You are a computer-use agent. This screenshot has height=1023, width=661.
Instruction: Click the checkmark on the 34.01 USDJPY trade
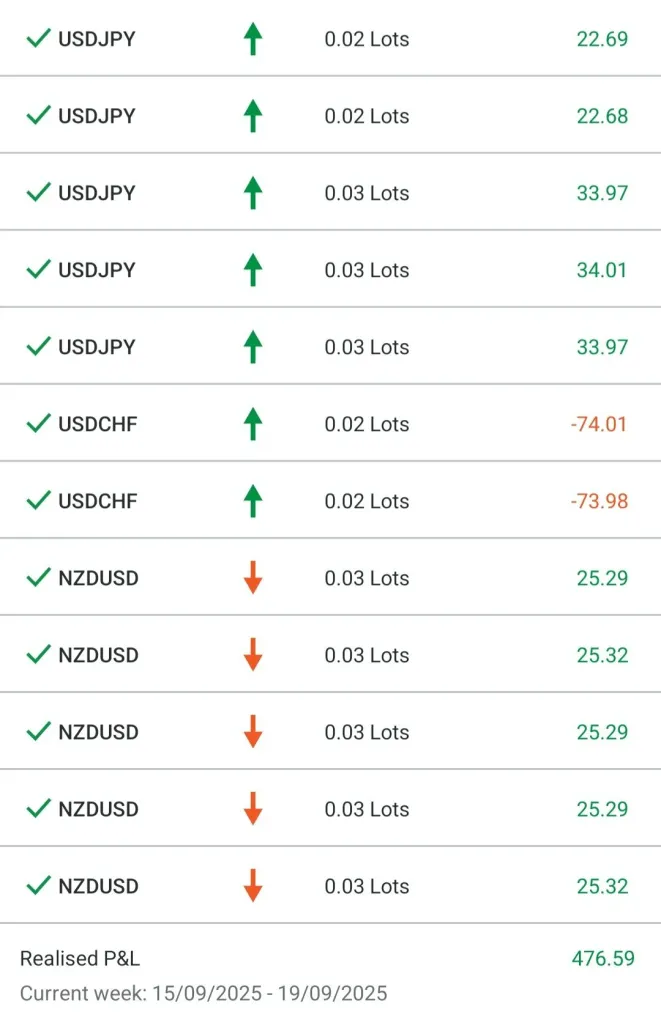tap(38, 270)
